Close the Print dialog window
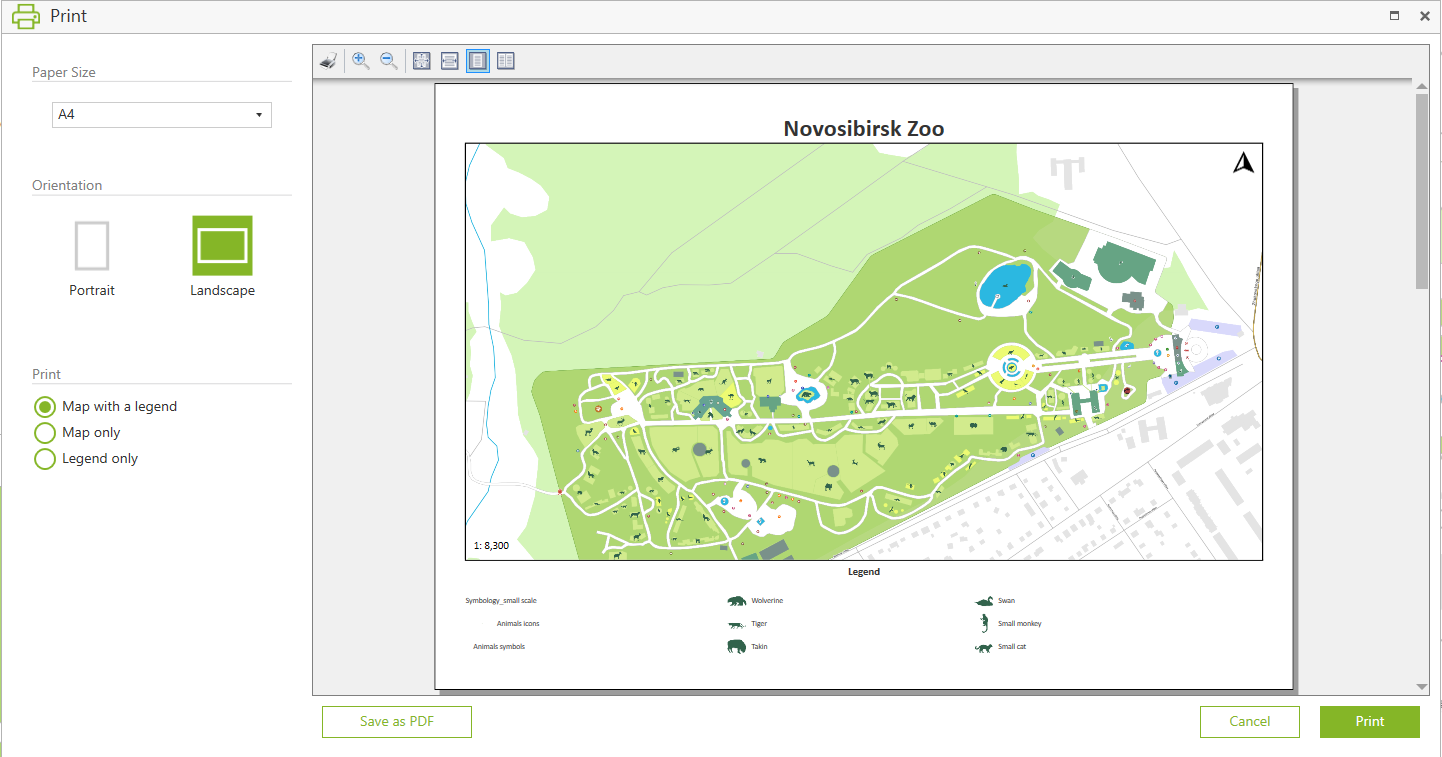This screenshot has height=757, width=1442. 1424,16
